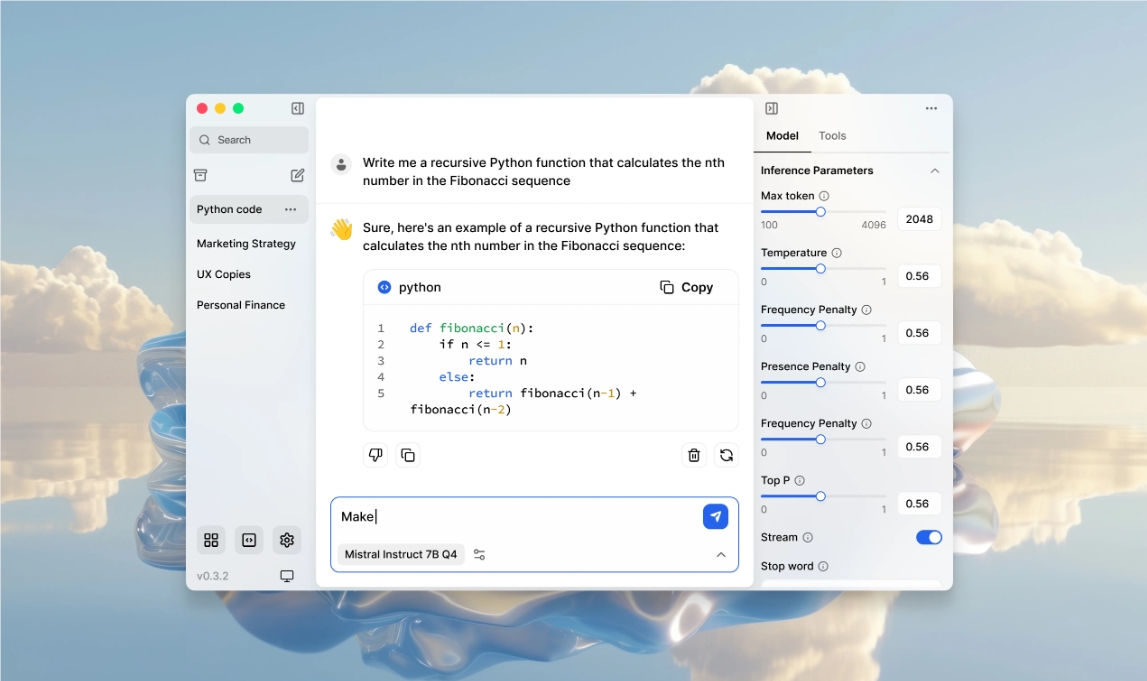Regenerate the response with refresh icon

(726, 455)
